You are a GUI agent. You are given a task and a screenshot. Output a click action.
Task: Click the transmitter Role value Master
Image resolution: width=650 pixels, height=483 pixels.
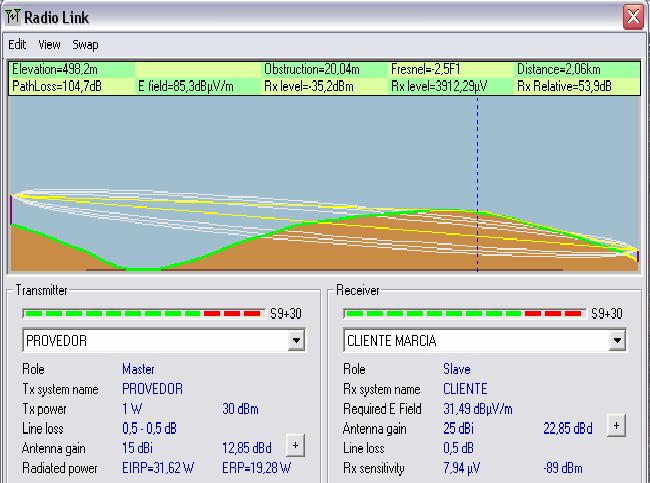tap(138, 369)
